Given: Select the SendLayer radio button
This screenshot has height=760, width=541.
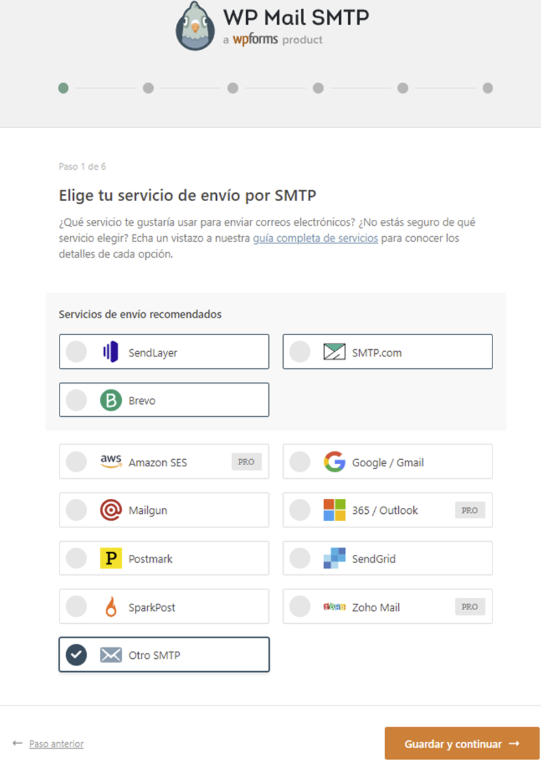Looking at the screenshot, I should [x=77, y=352].
